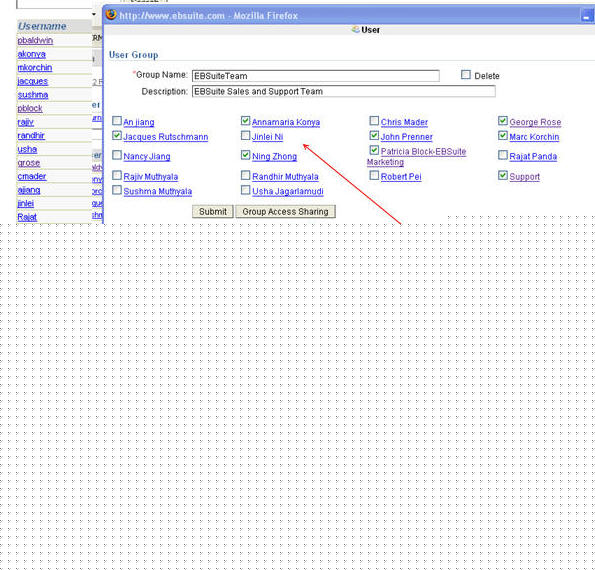Open the Rajiv Muthyala link
The height and width of the screenshot is (570, 595).
(151, 177)
